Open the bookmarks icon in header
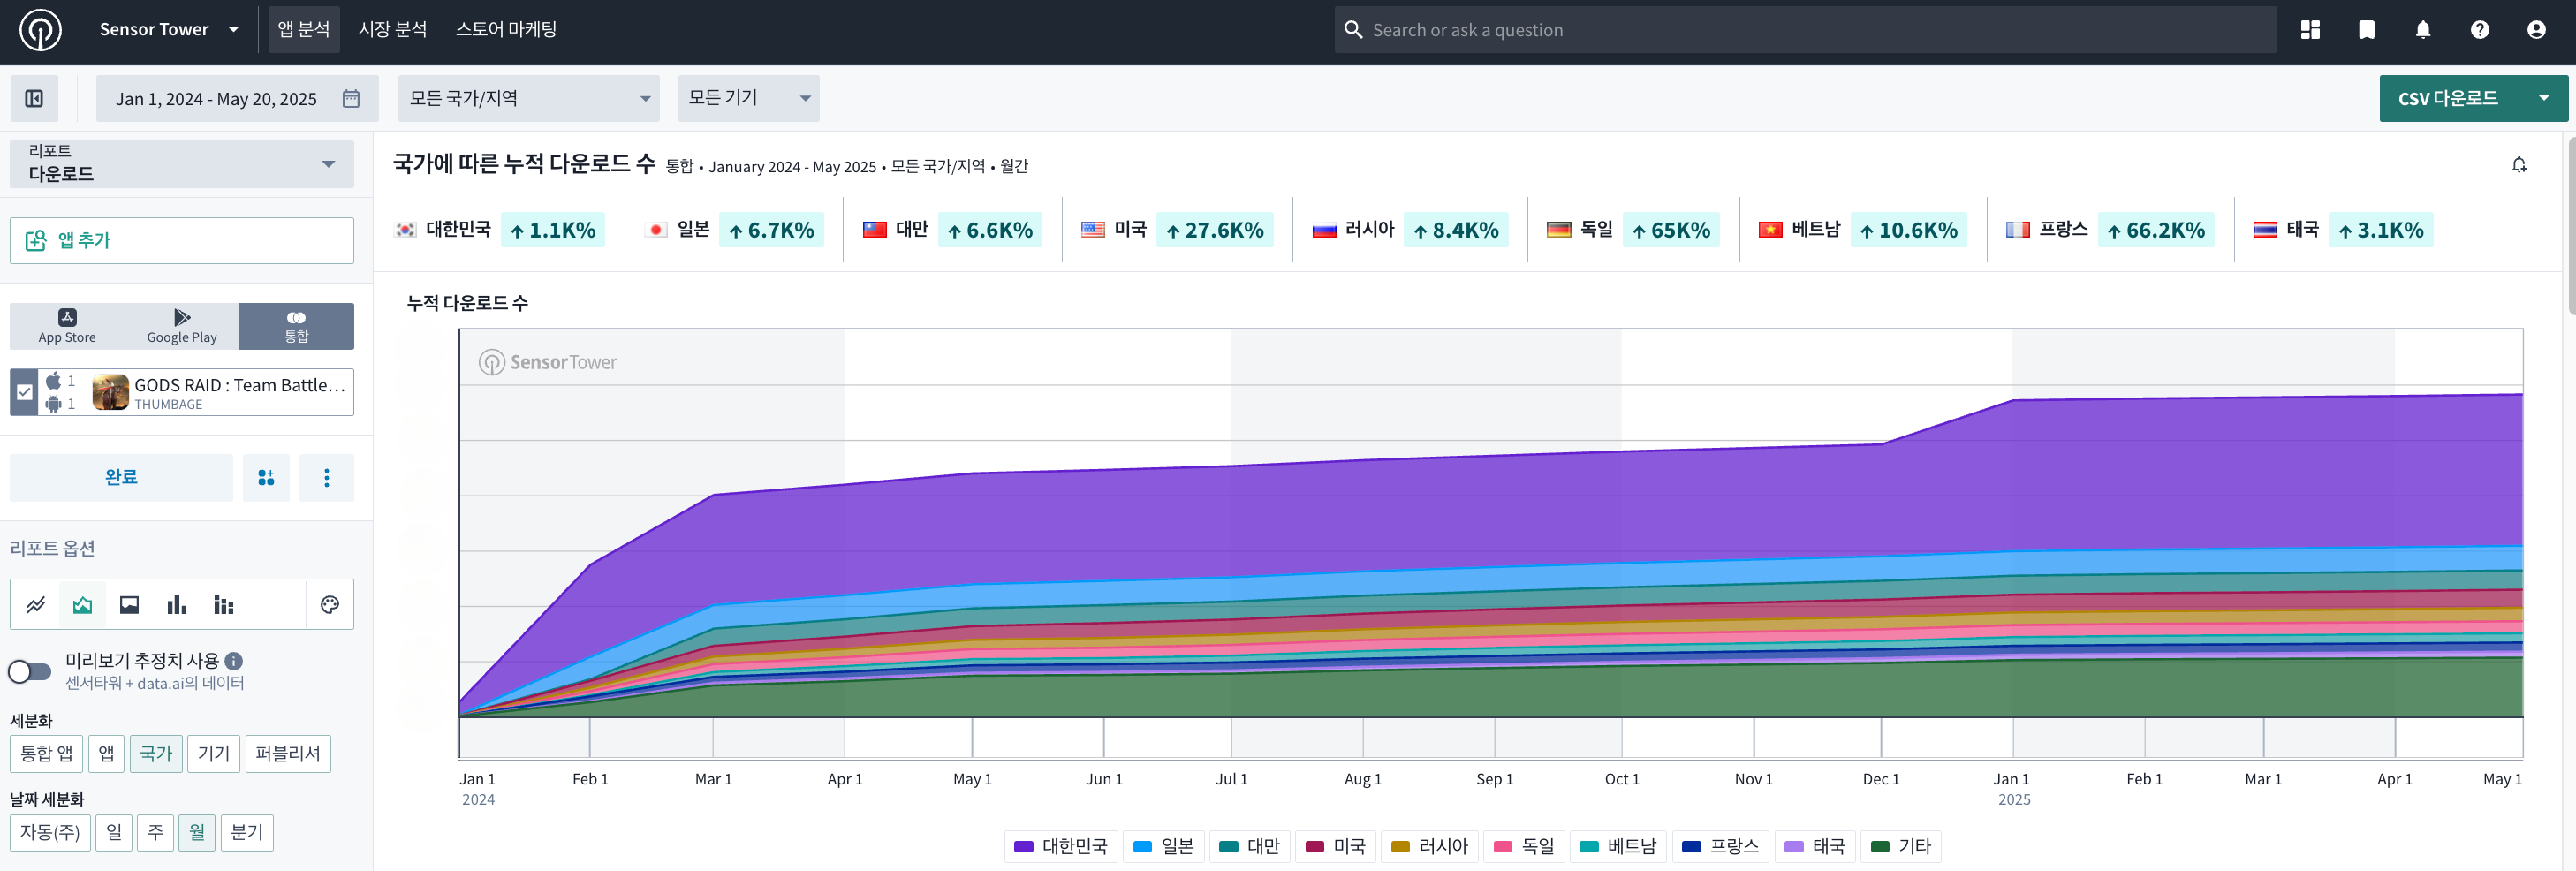This screenshot has width=2576, height=871. coord(2366,30)
